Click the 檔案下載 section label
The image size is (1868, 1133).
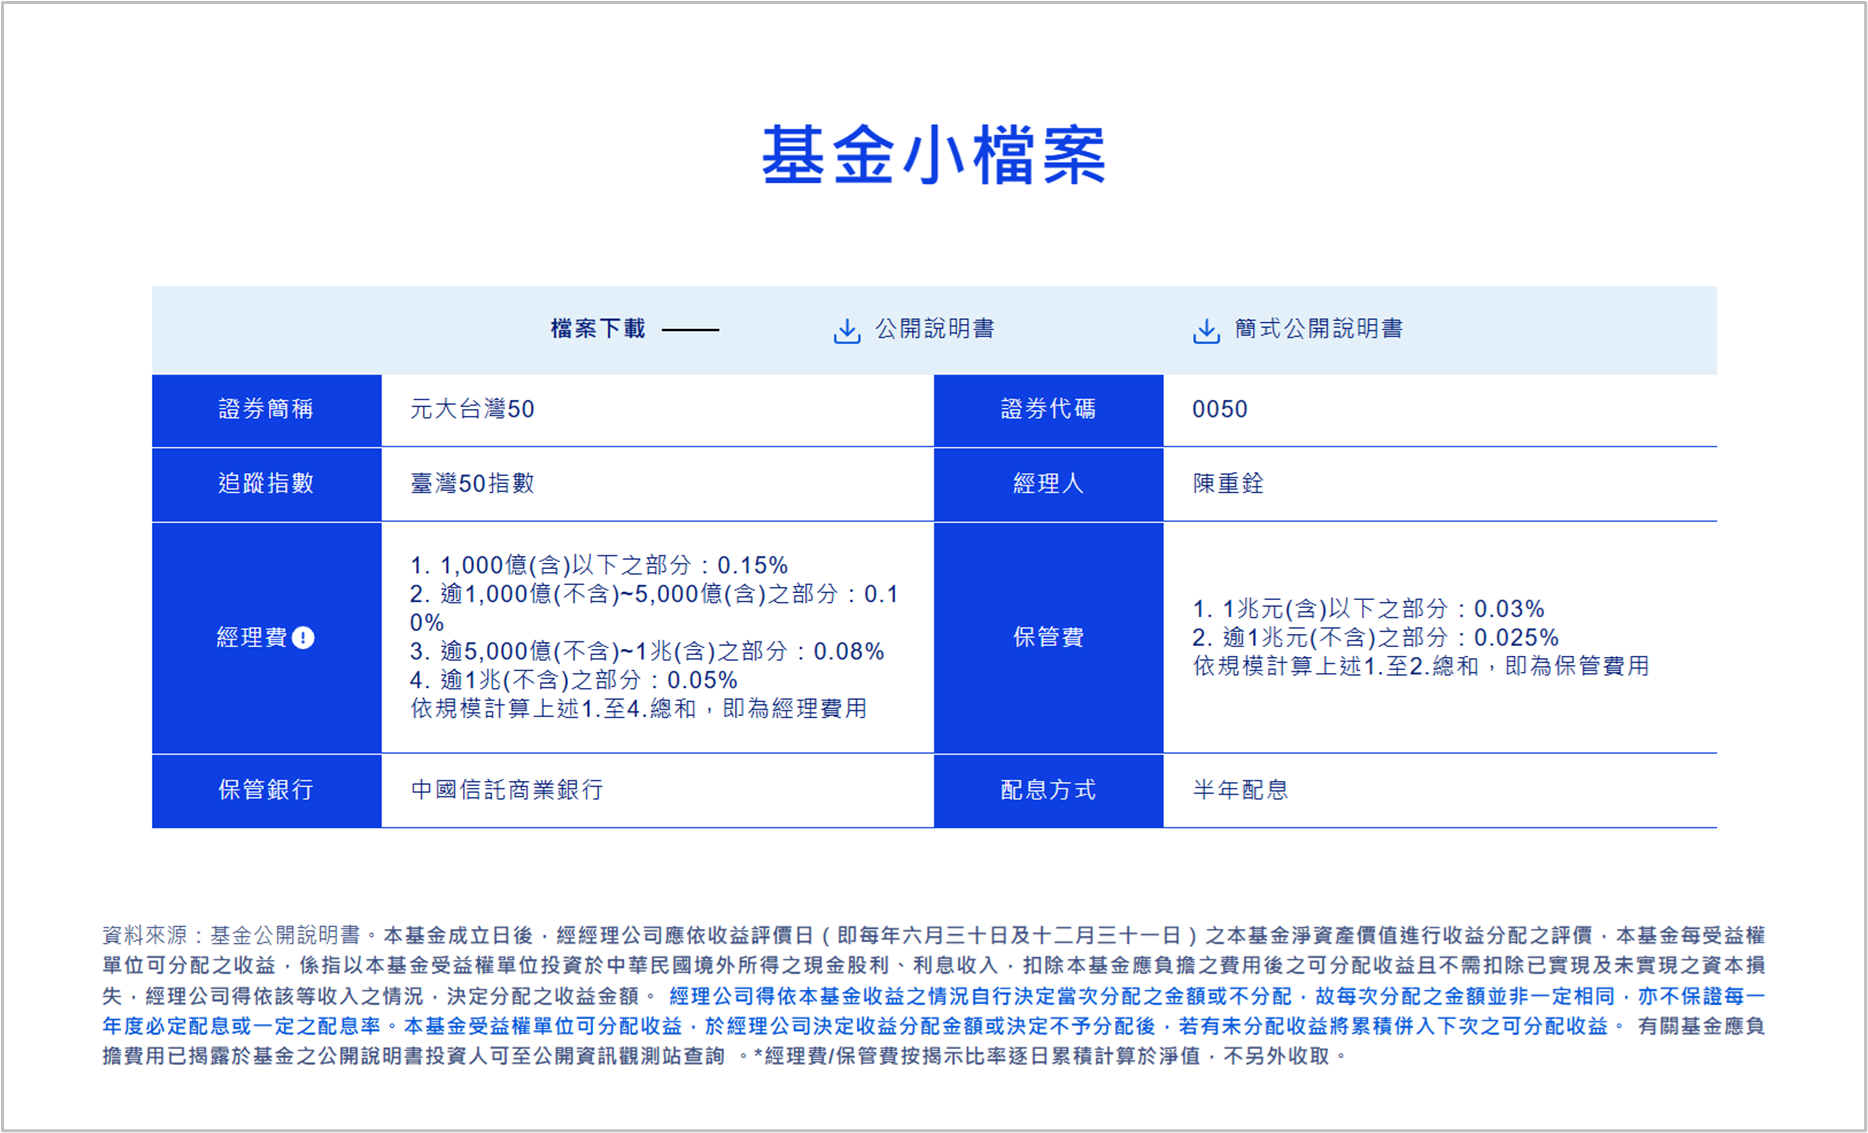598,327
